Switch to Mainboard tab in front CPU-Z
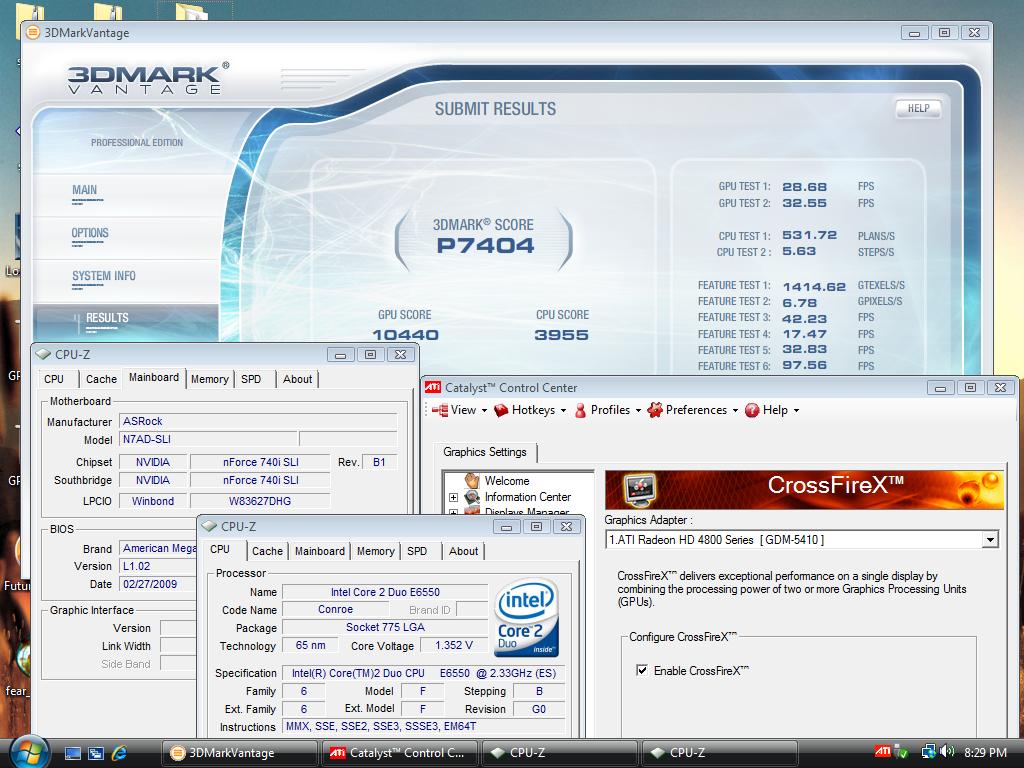Viewport: 1024px width, 768px height. (x=319, y=551)
